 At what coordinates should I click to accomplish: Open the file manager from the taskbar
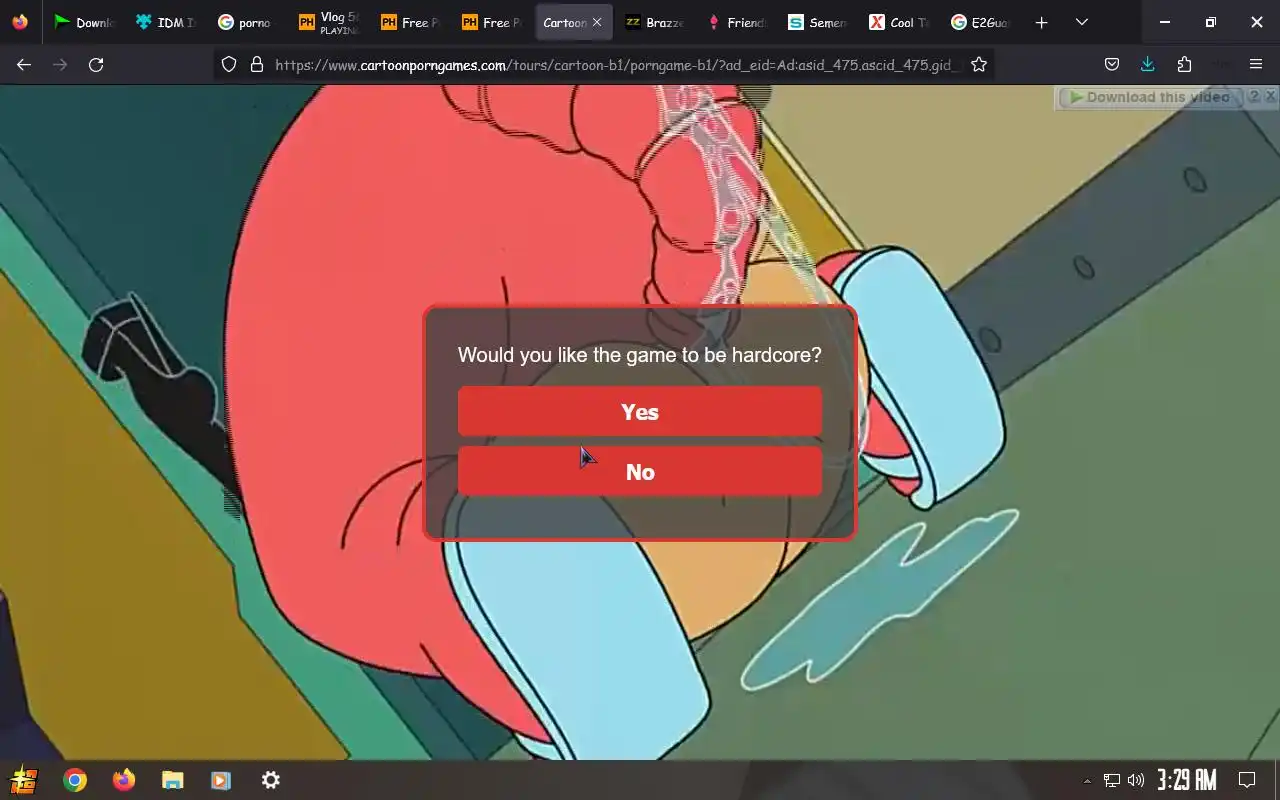click(x=173, y=780)
